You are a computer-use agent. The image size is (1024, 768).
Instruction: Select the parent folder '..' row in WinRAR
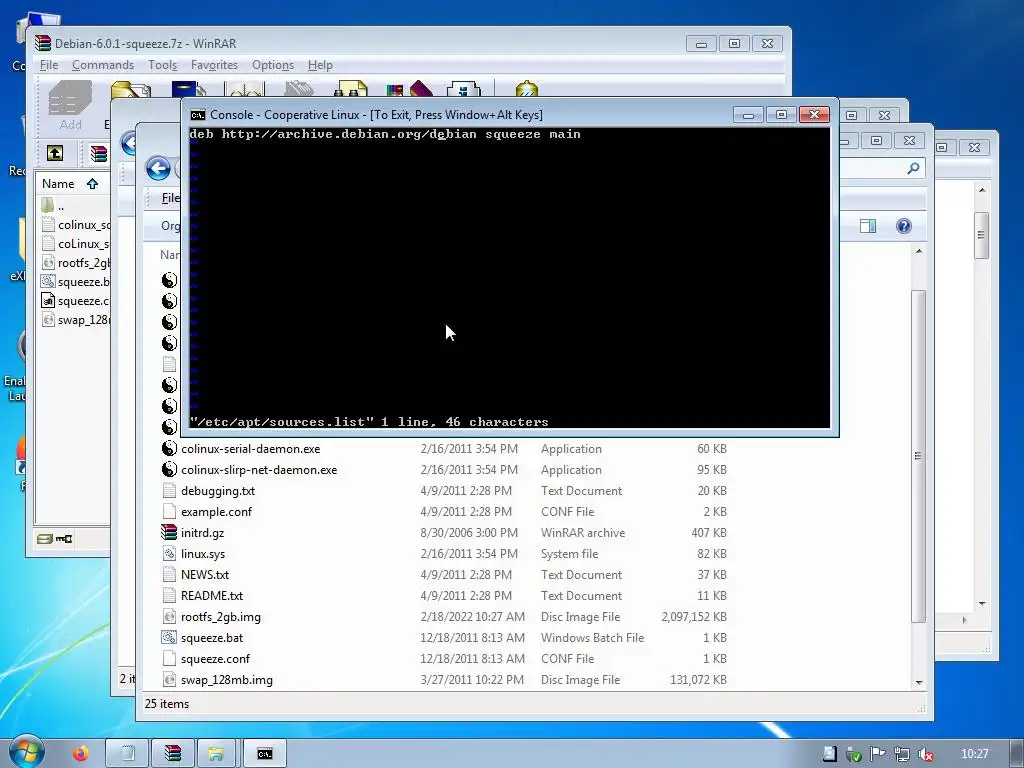pyautogui.click(x=73, y=206)
